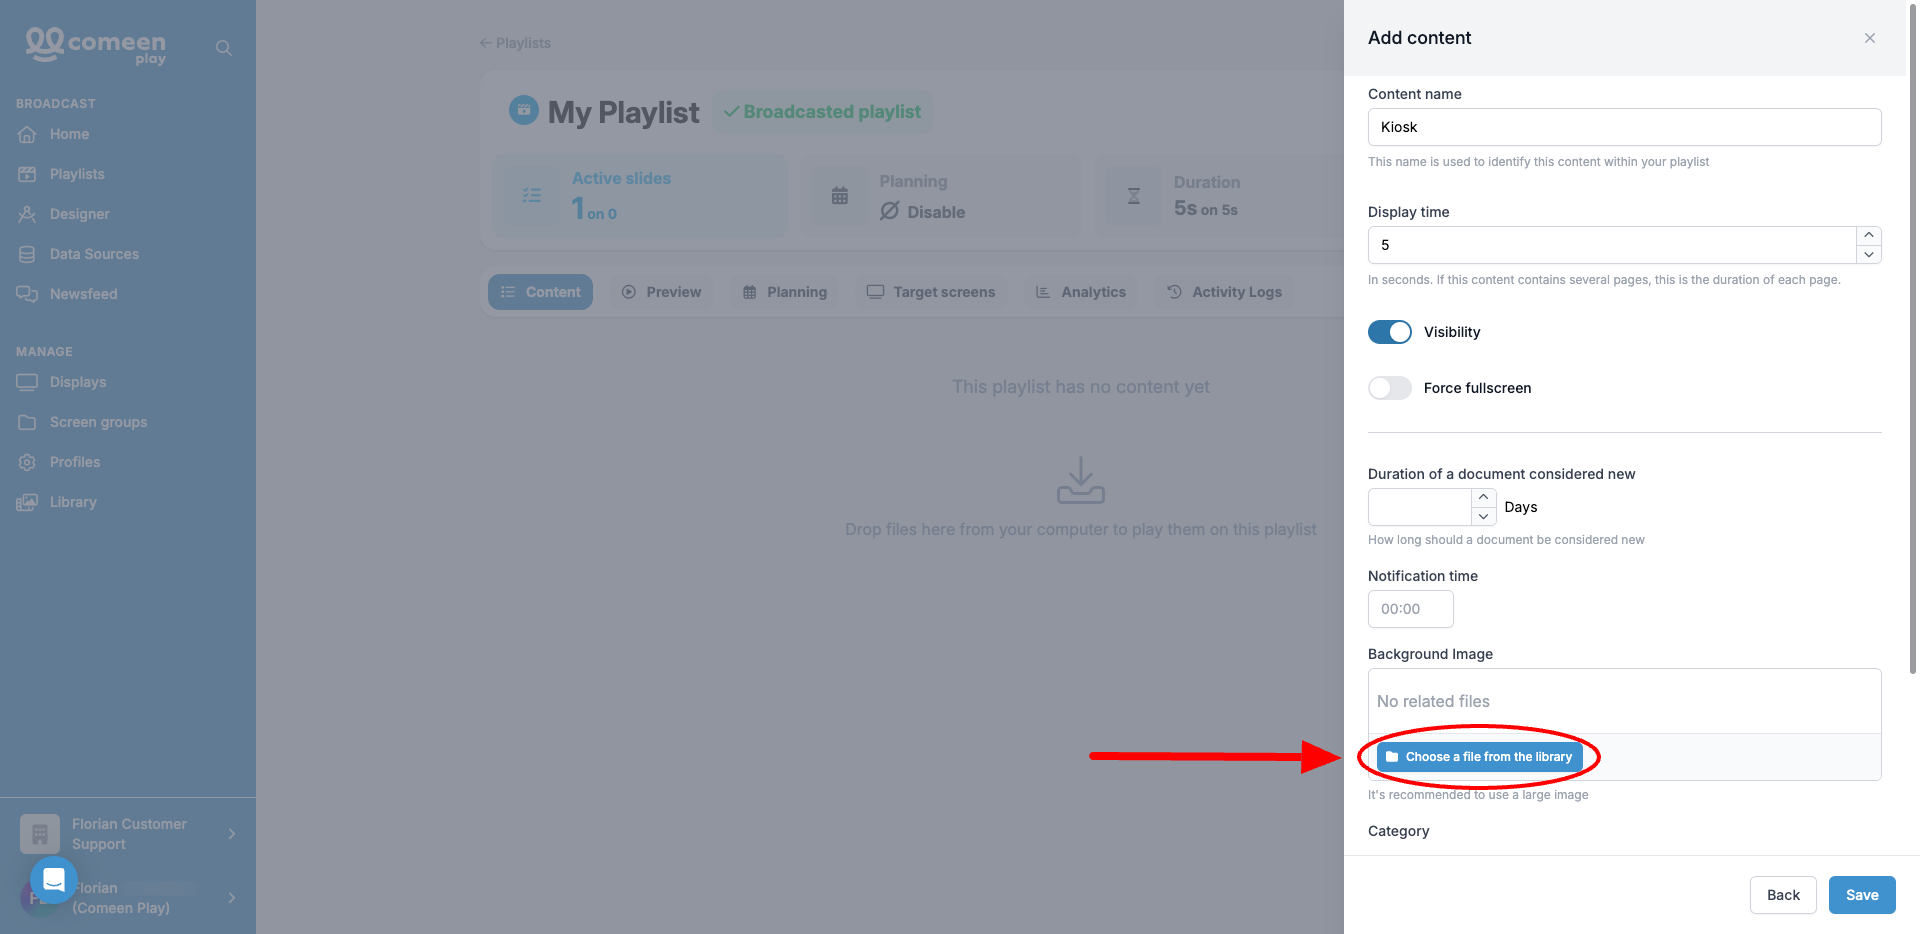The height and width of the screenshot is (934, 1920).
Task: Toggle the Visibility switch off
Action: pos(1390,332)
